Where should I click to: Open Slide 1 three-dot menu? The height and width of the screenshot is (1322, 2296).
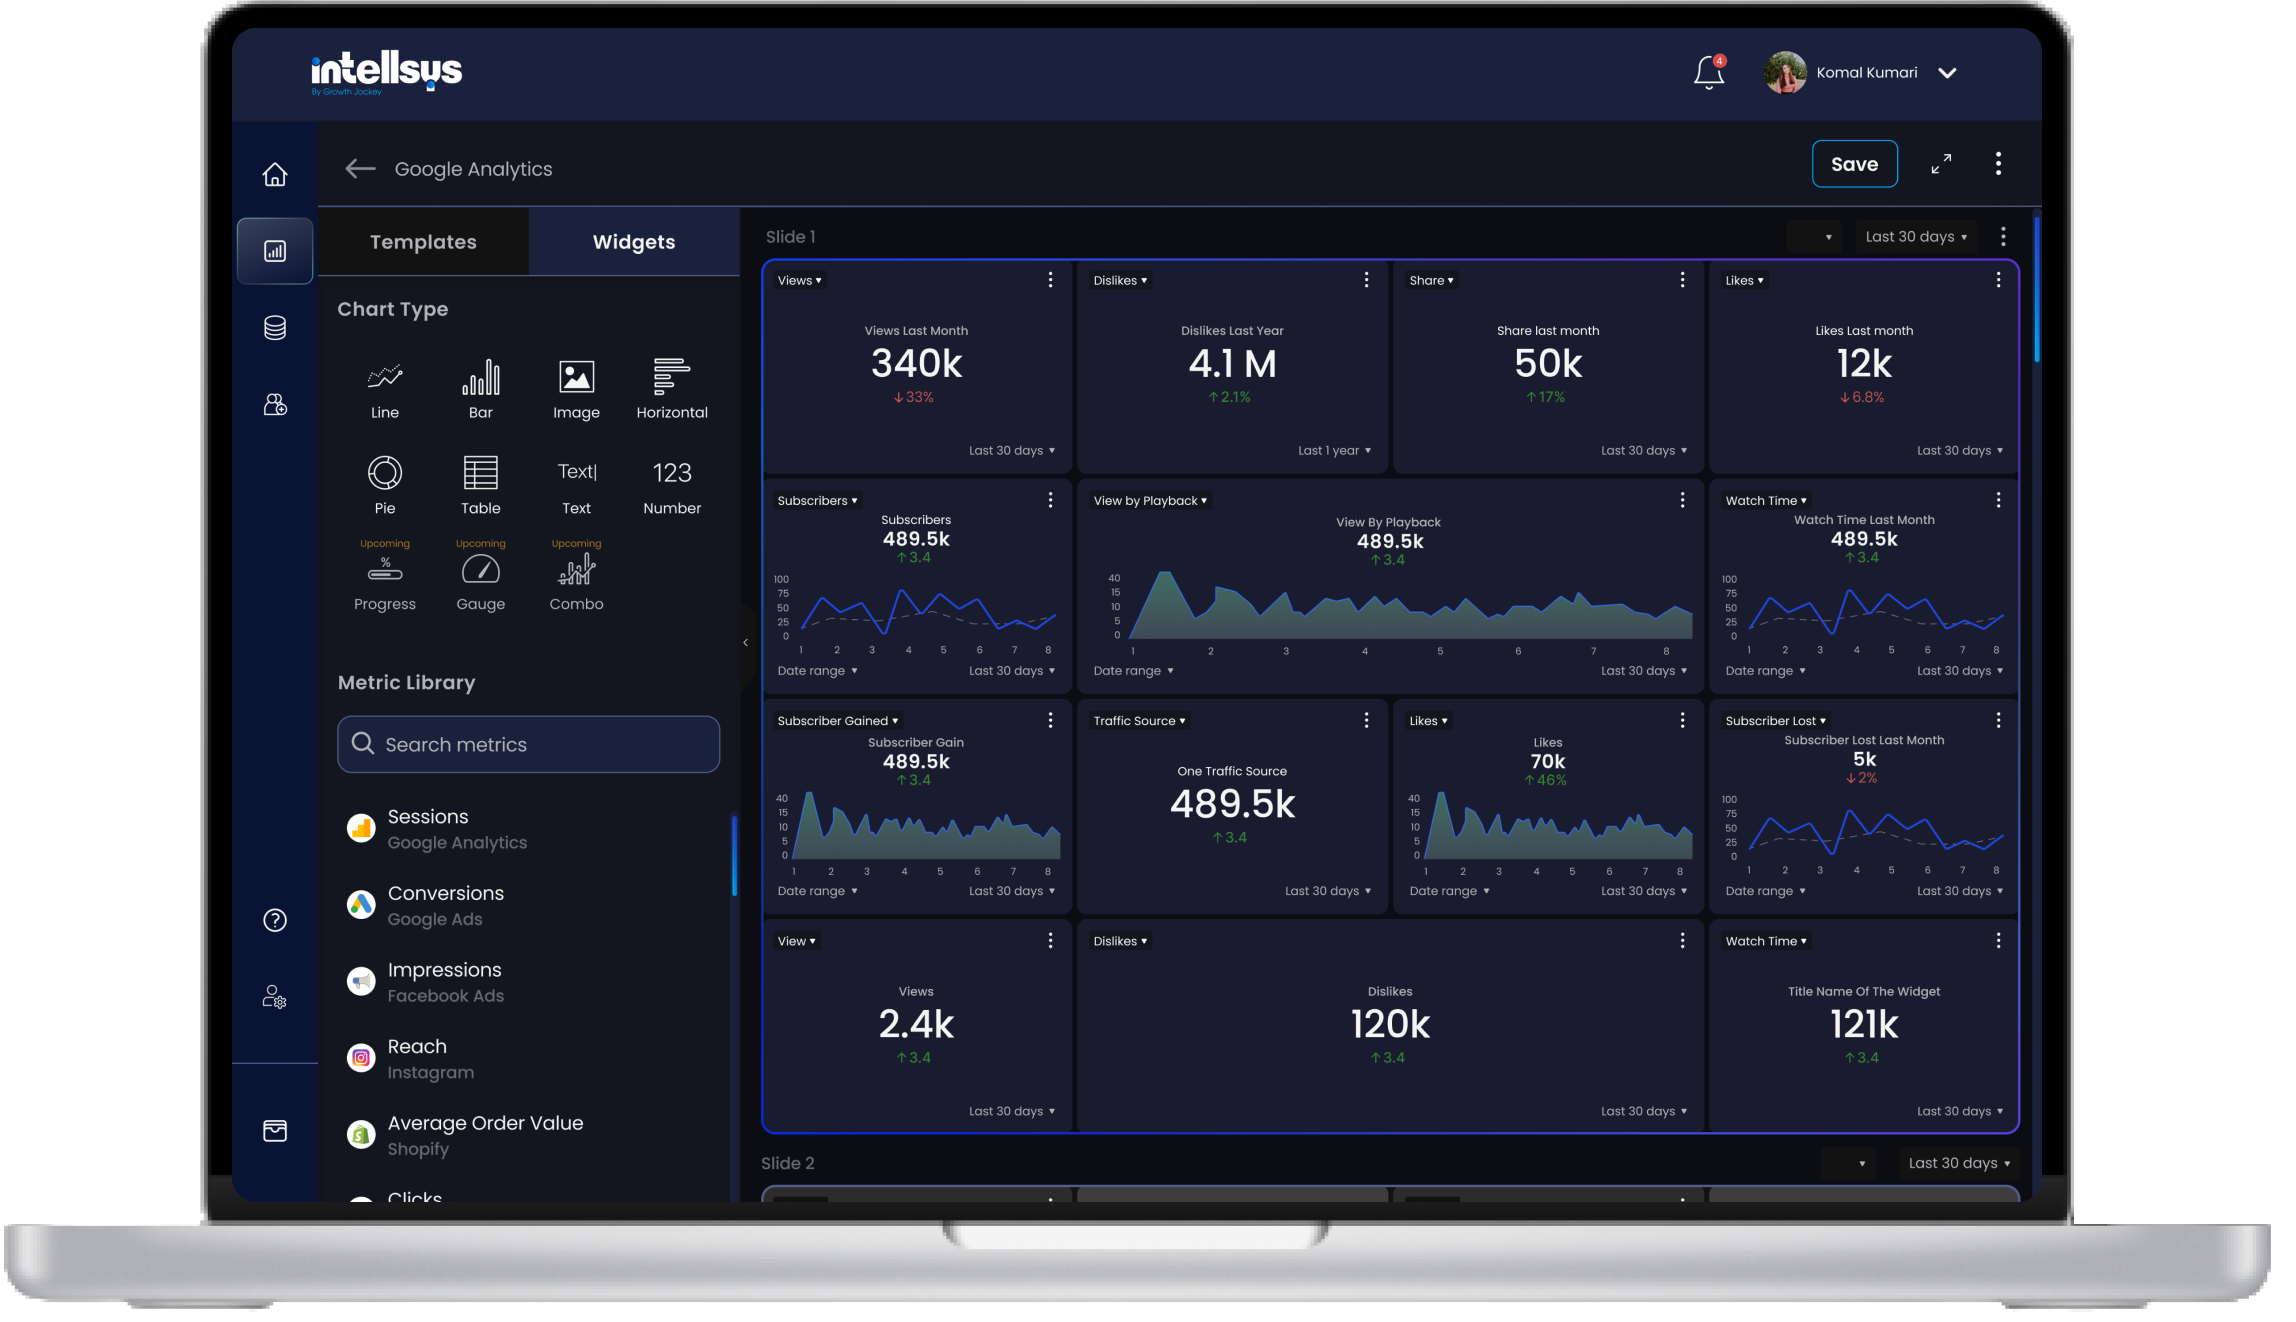click(x=2003, y=237)
